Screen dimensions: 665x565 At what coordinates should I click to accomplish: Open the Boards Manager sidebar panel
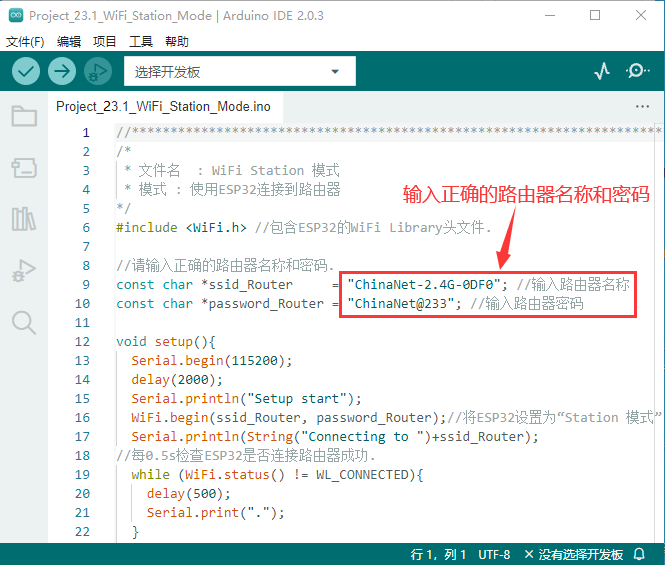[x=24, y=168]
